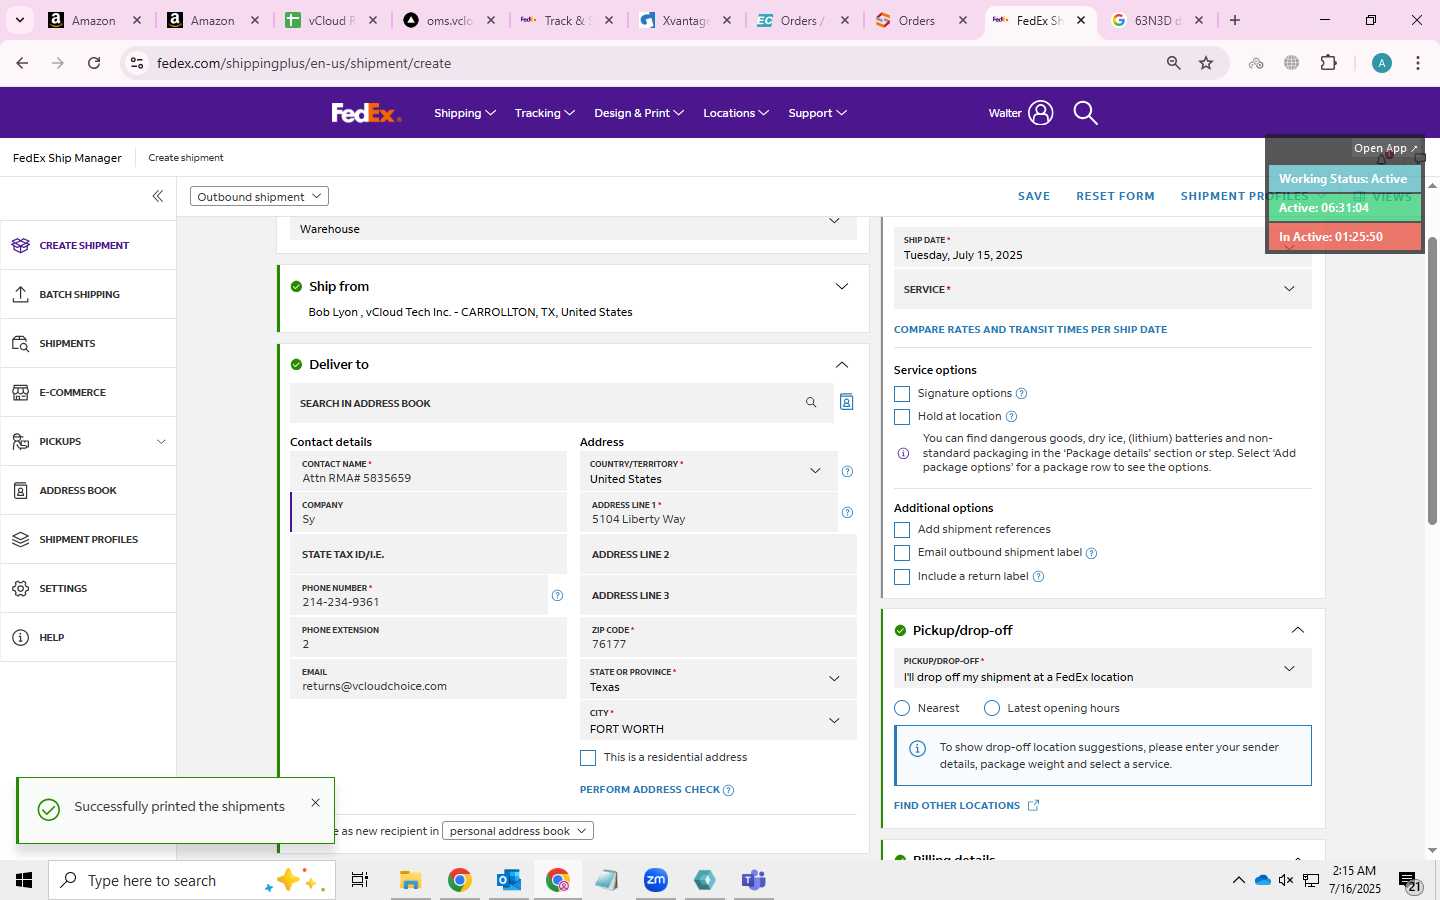Collapse the left sidebar with double chevron
This screenshot has height=900, width=1440.
(x=157, y=196)
